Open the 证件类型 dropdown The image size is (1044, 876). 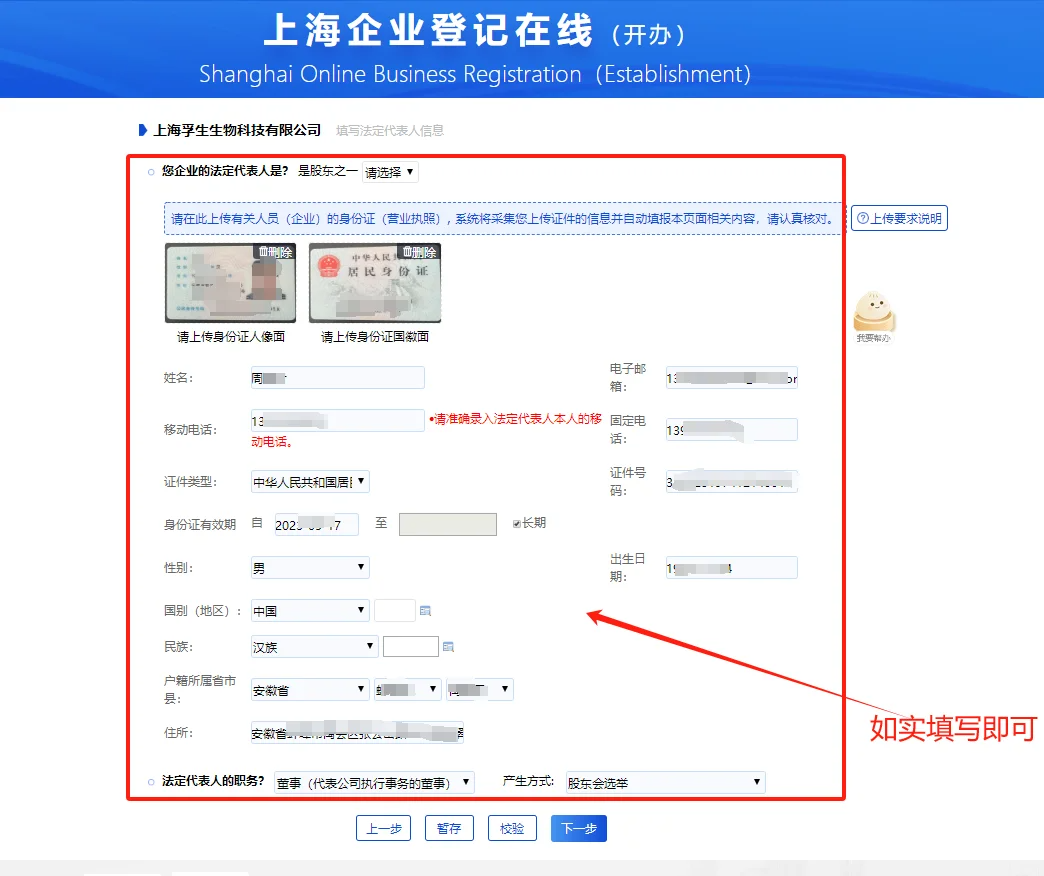(x=310, y=481)
